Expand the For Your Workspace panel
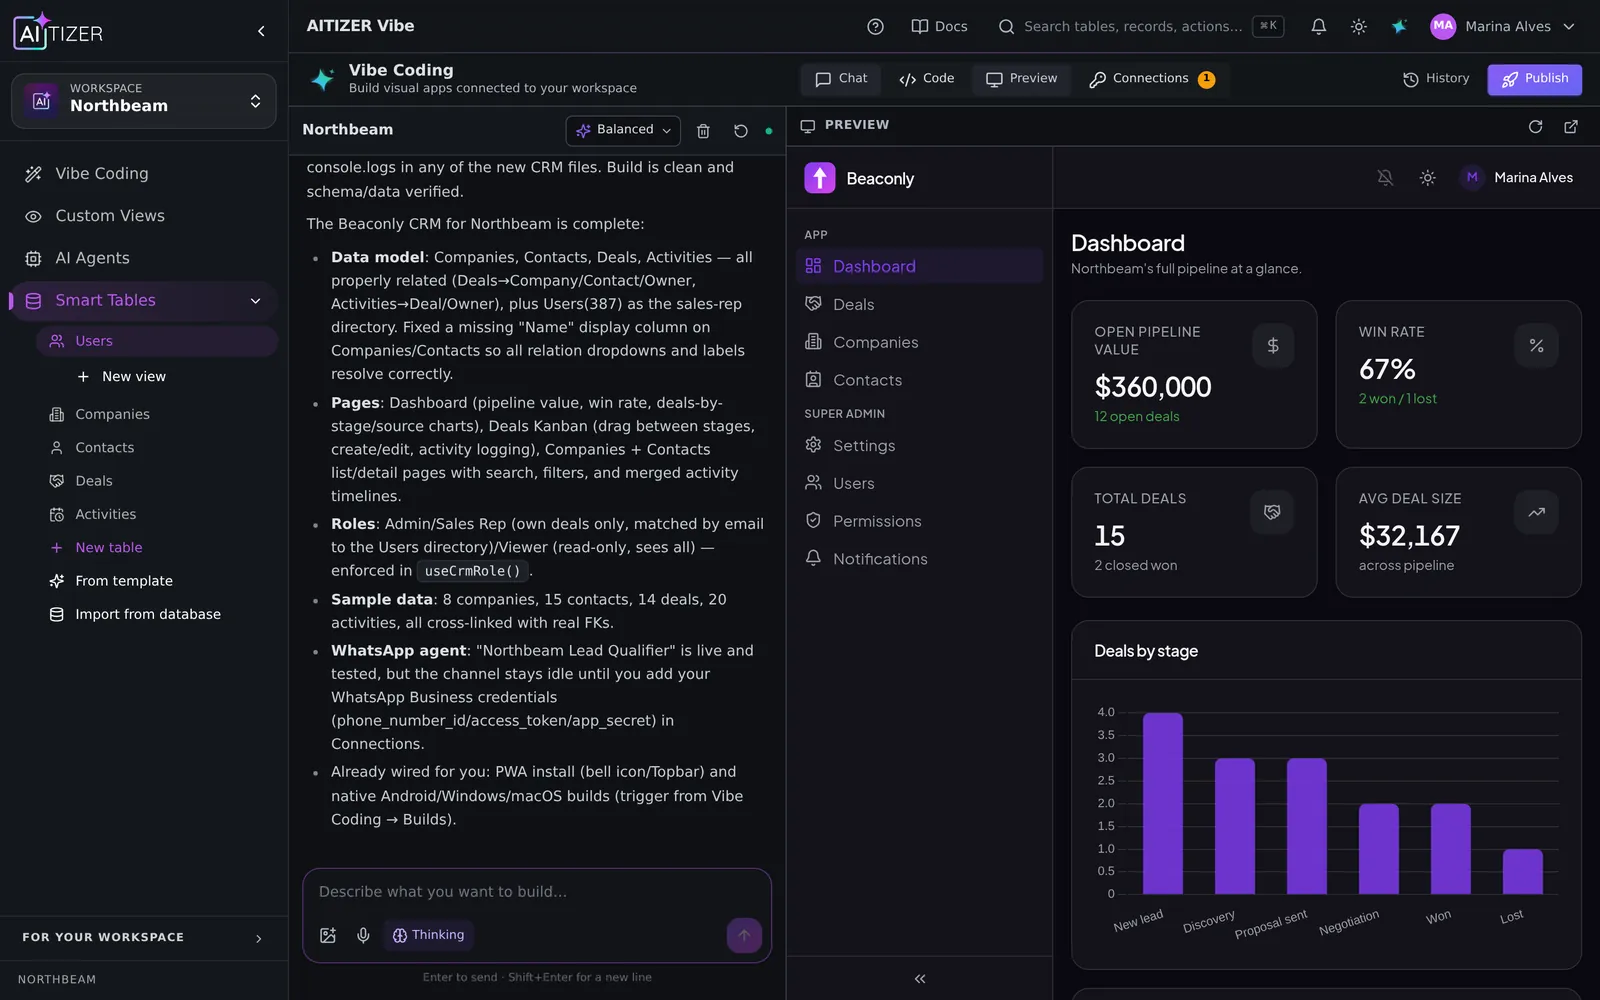Screen dimensions: 1600x1000 [x=144, y=938]
